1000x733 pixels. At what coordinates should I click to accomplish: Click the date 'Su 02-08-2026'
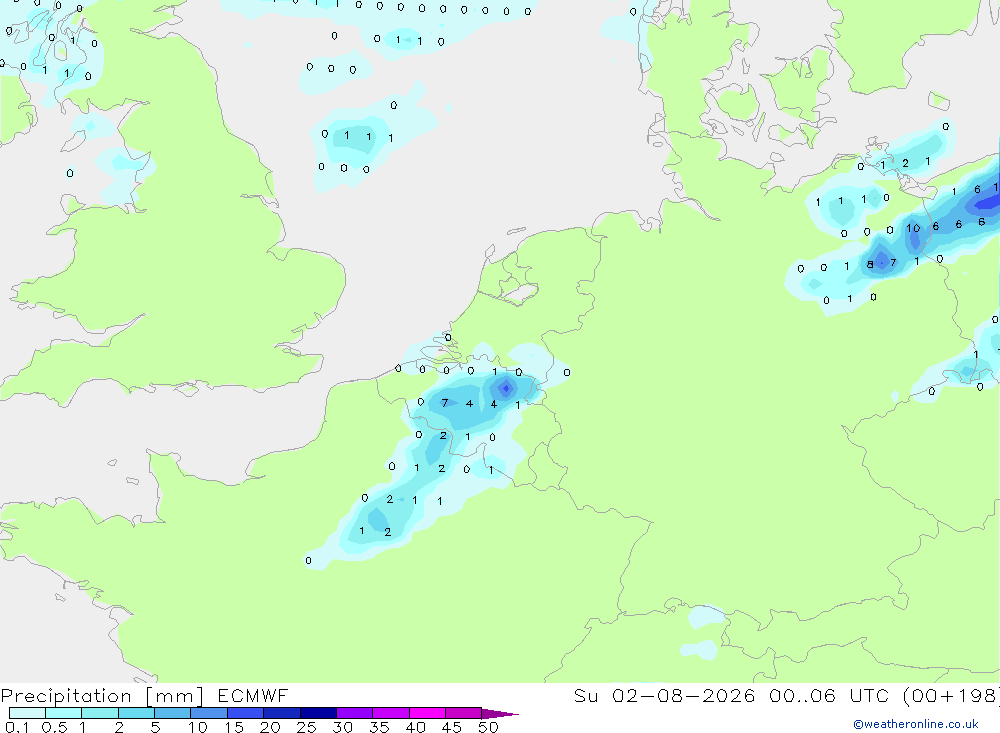664,695
